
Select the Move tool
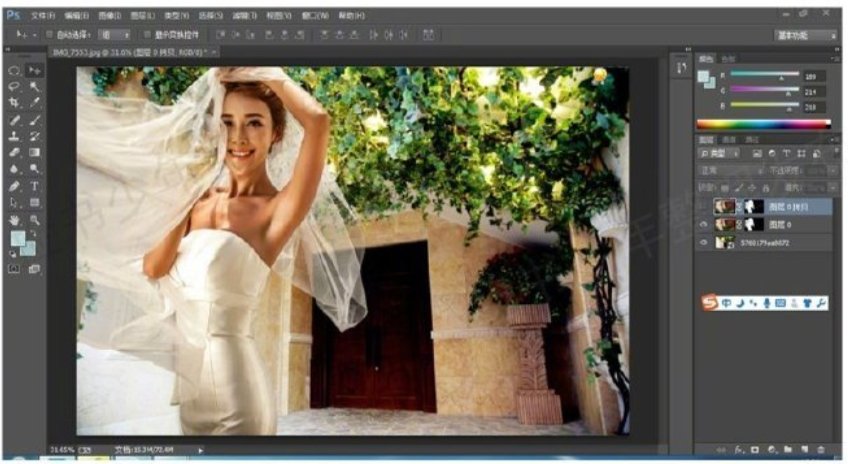35,71
